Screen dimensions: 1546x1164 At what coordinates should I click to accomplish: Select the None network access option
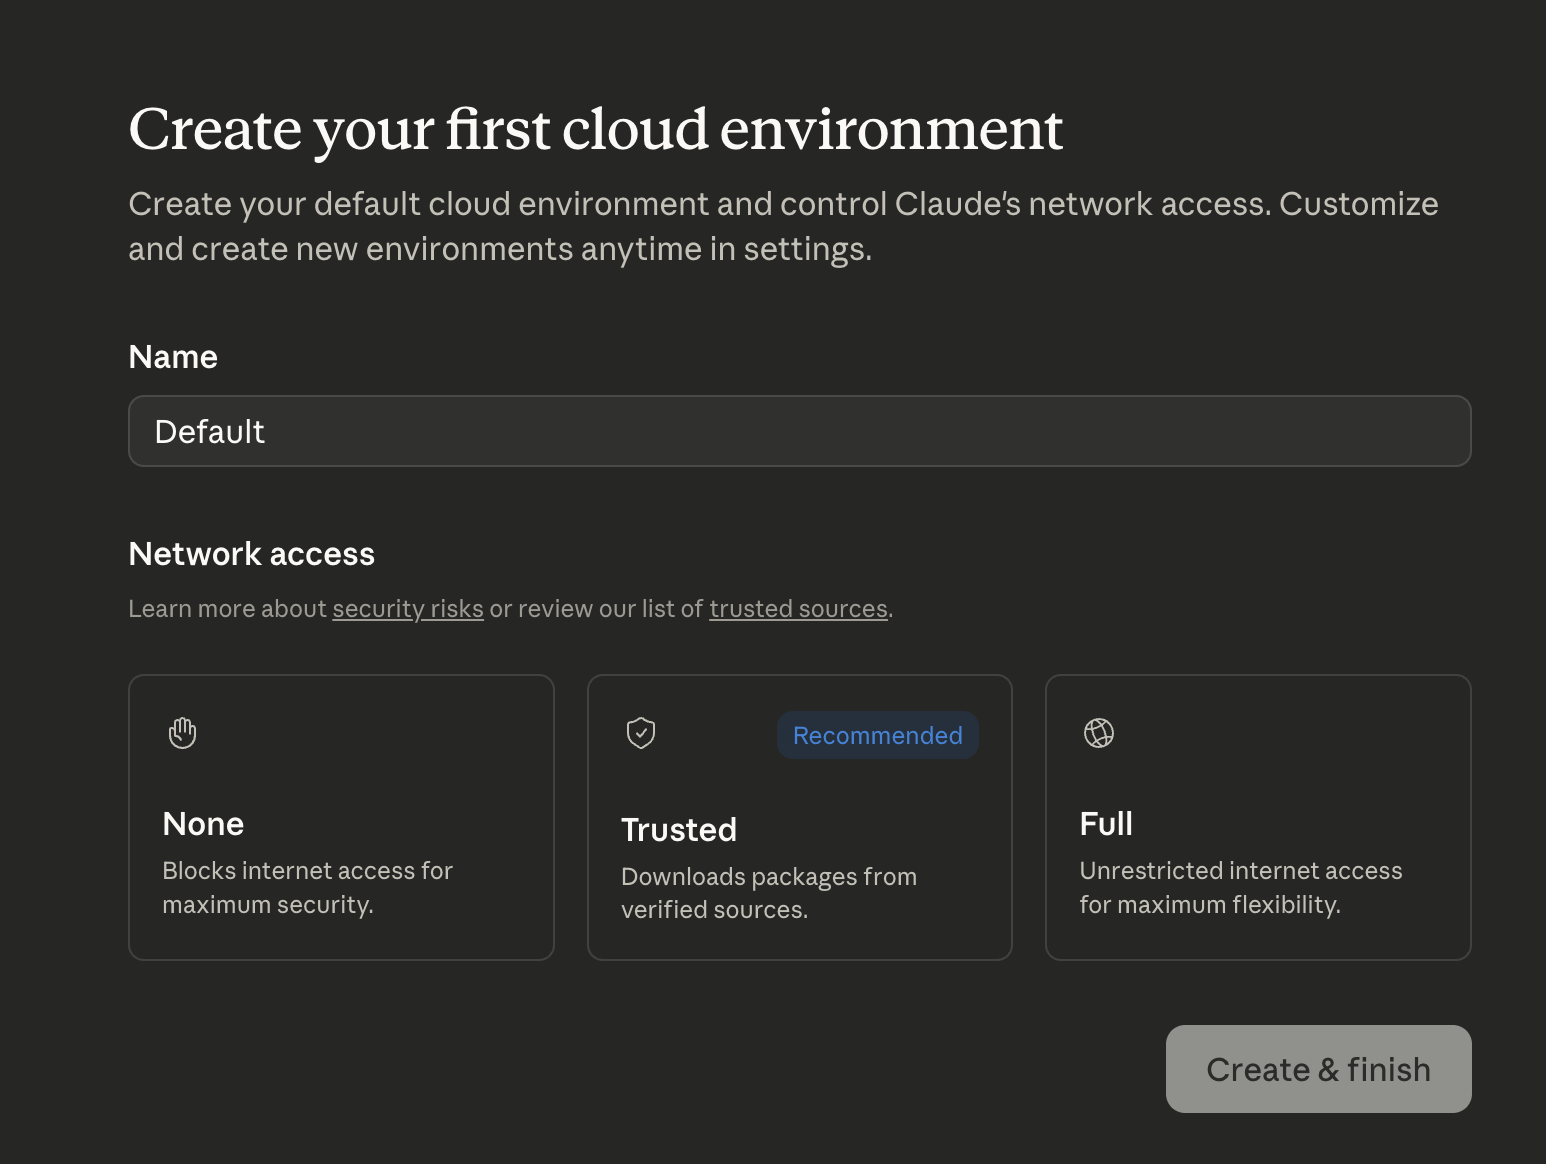pos(341,817)
